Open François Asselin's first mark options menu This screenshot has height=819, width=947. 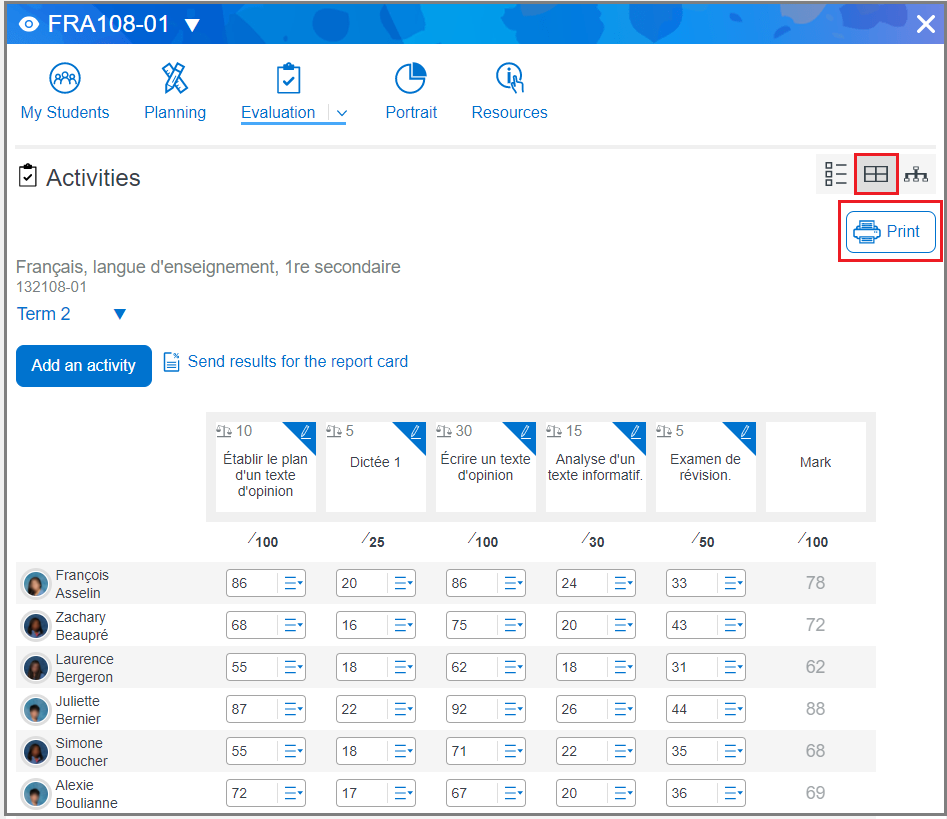click(x=293, y=583)
